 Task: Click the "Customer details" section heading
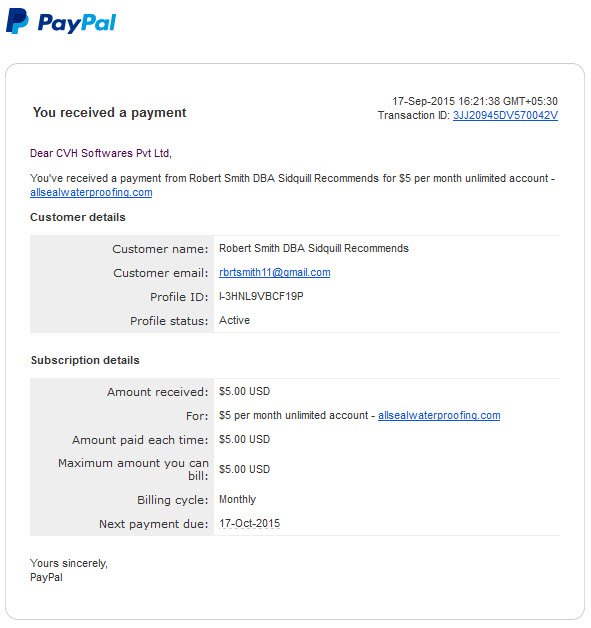[78, 217]
